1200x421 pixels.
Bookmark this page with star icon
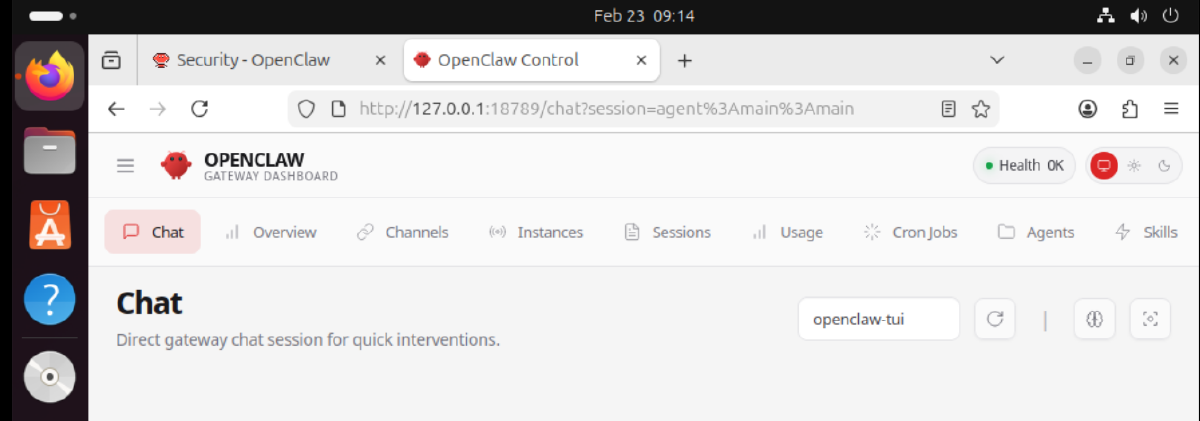(x=981, y=108)
